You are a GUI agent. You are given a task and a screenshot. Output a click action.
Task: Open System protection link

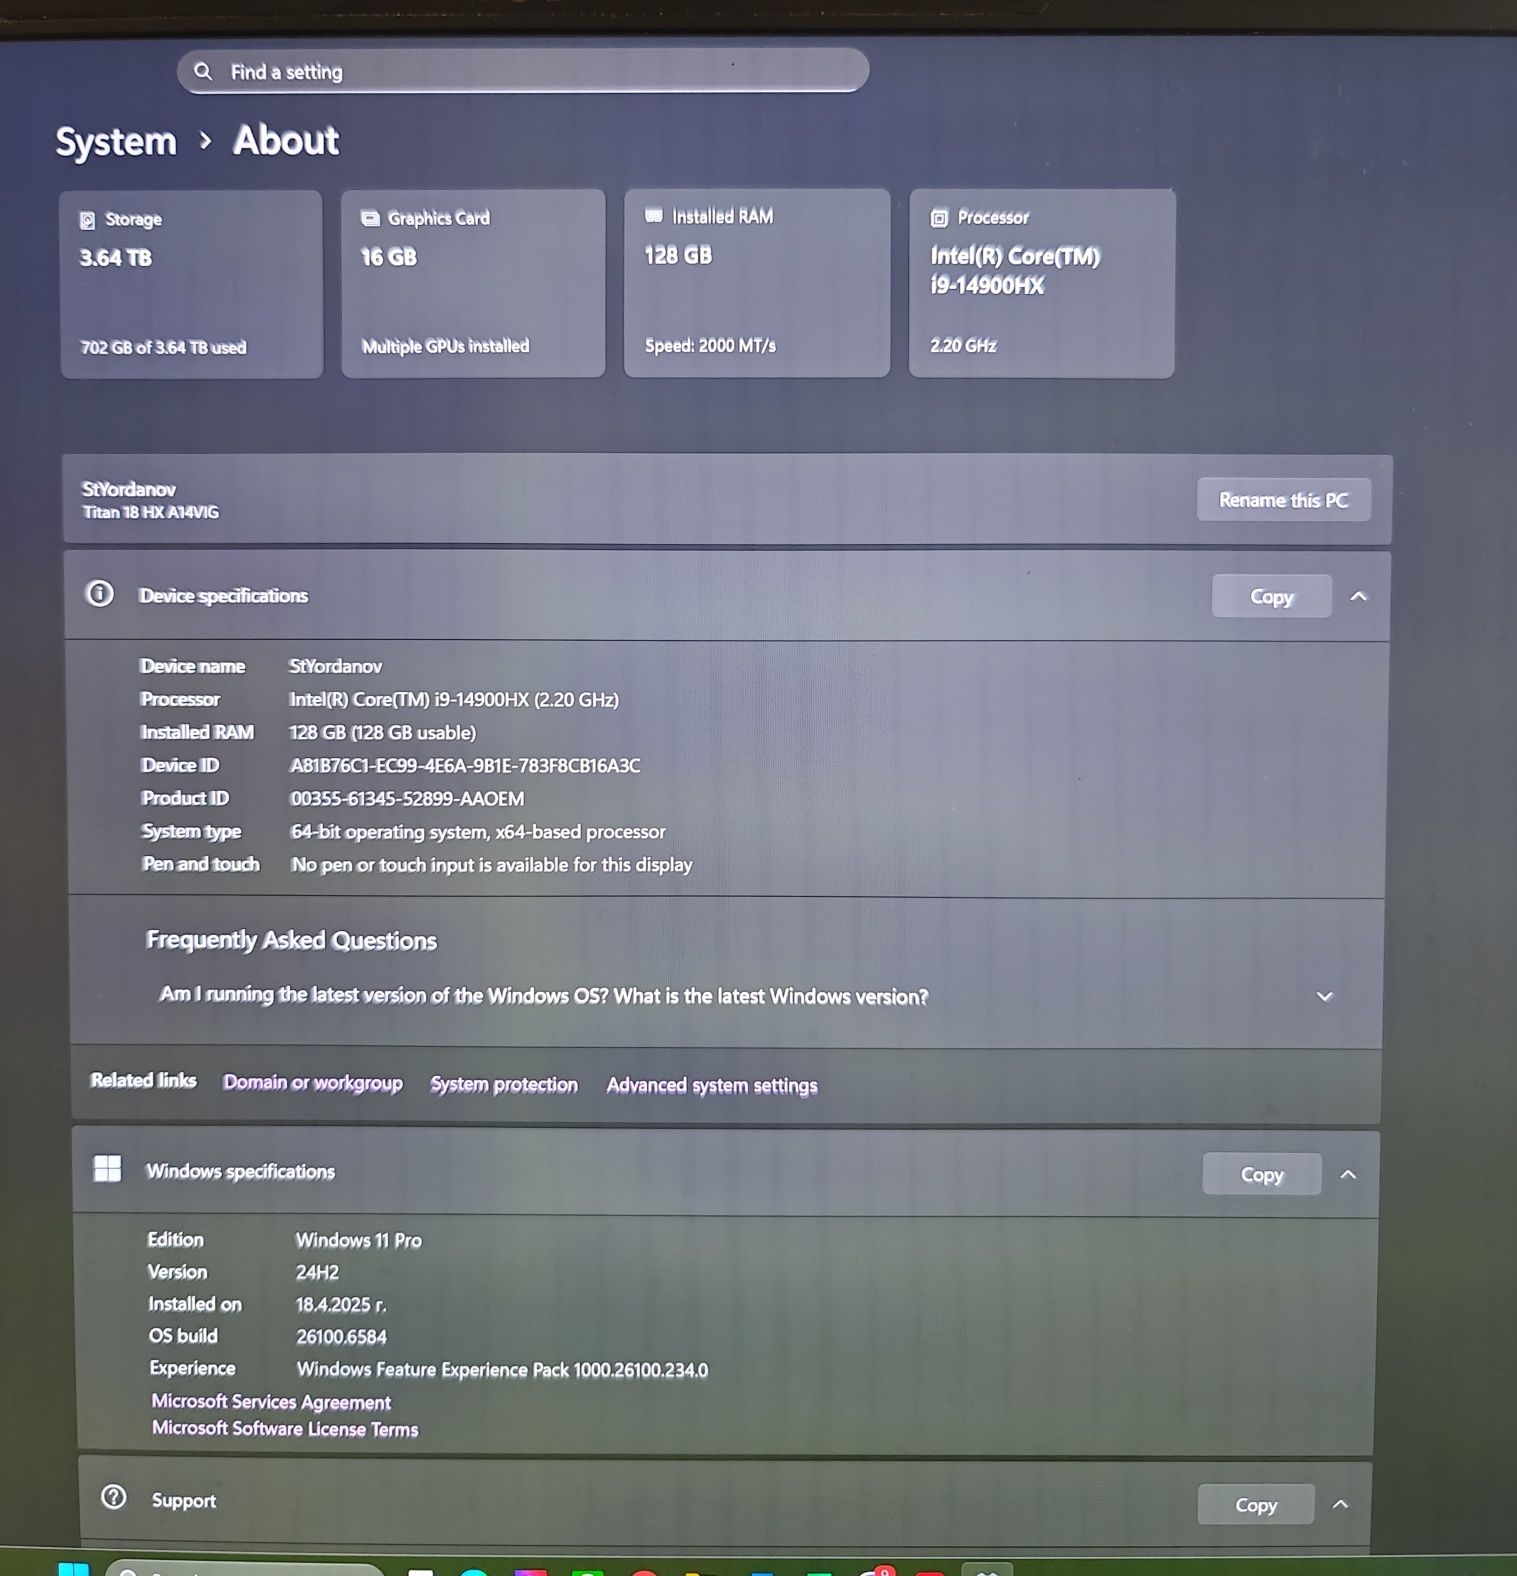click(504, 1085)
